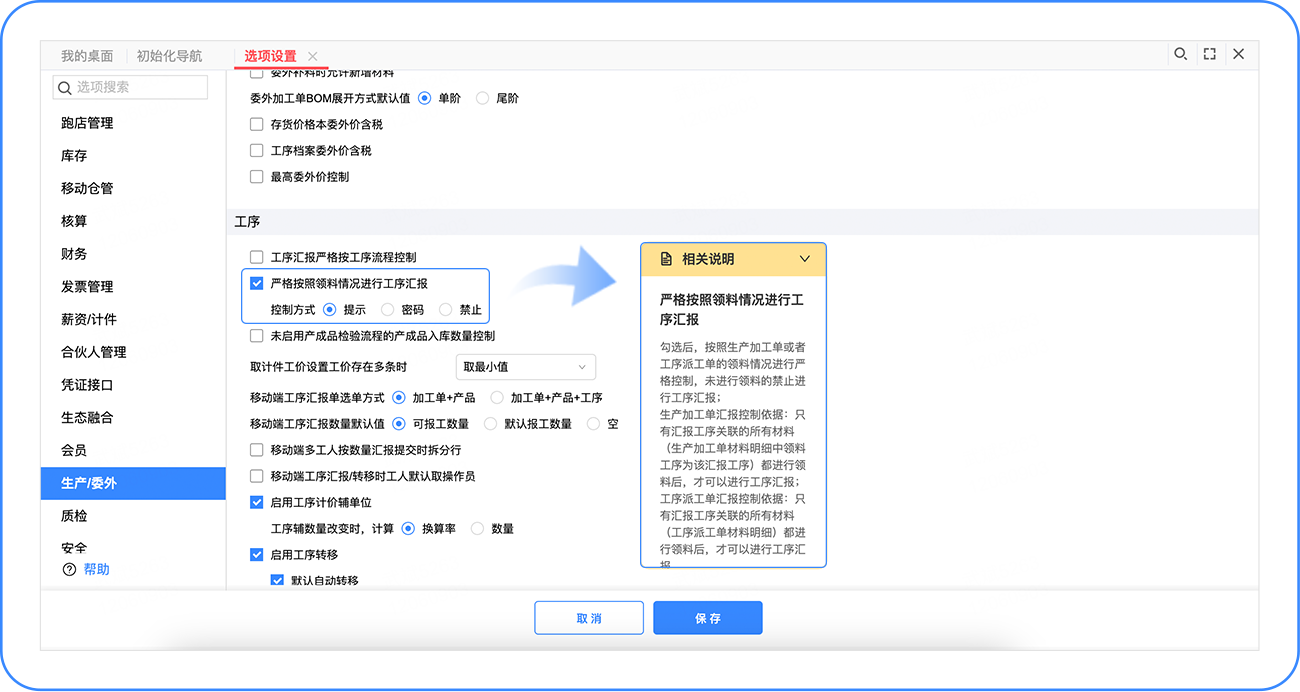Select 生产/委外 category

coord(133,483)
